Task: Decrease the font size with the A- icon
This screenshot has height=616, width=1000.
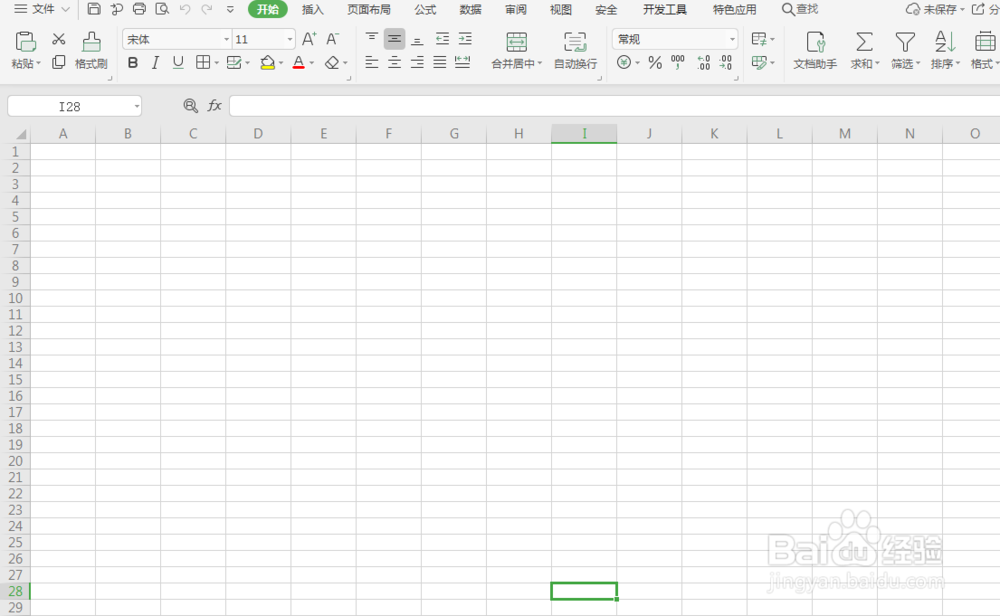Action: 332,39
